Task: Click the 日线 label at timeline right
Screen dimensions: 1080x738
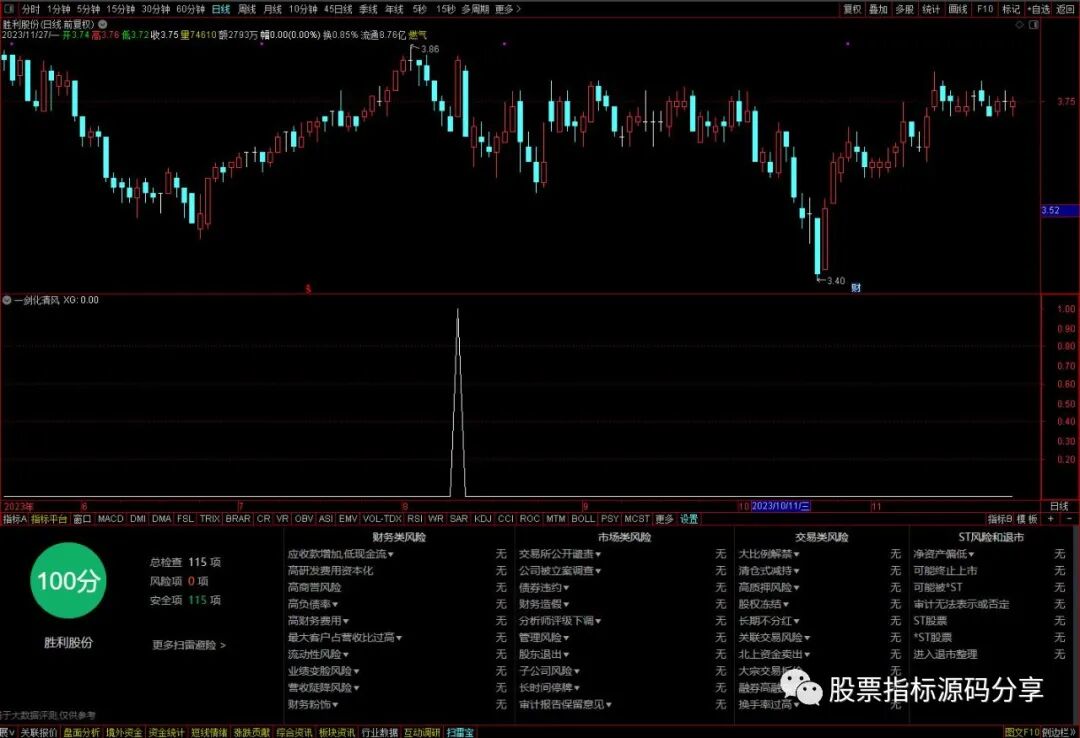Action: [x=1059, y=506]
